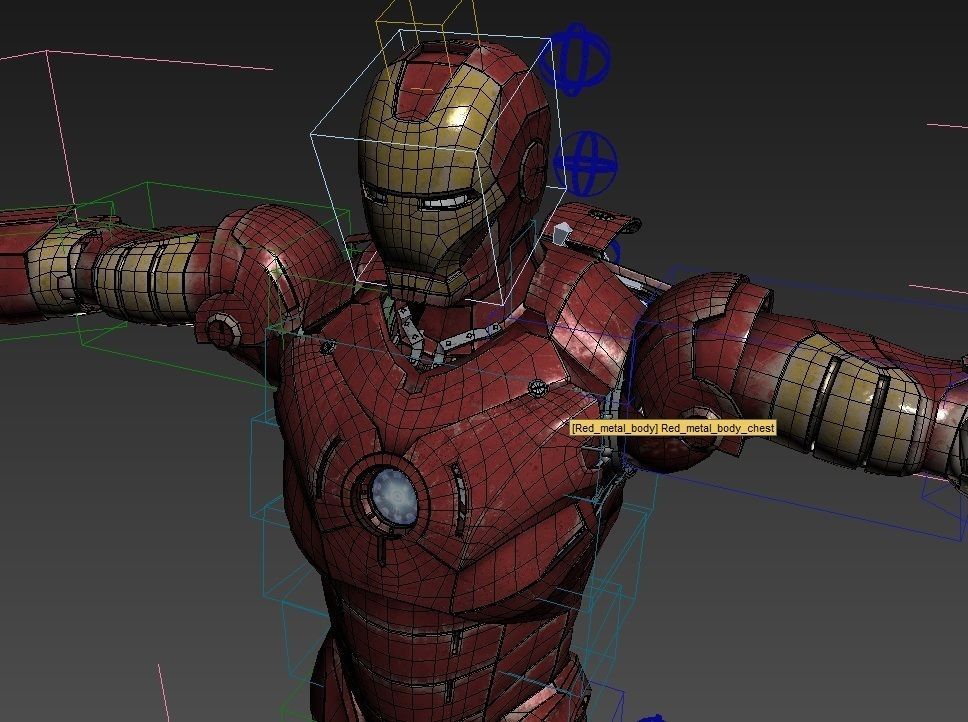Select the lower blue sphere helper beside the helmet
Screen dimensions: 968x722
585,163
